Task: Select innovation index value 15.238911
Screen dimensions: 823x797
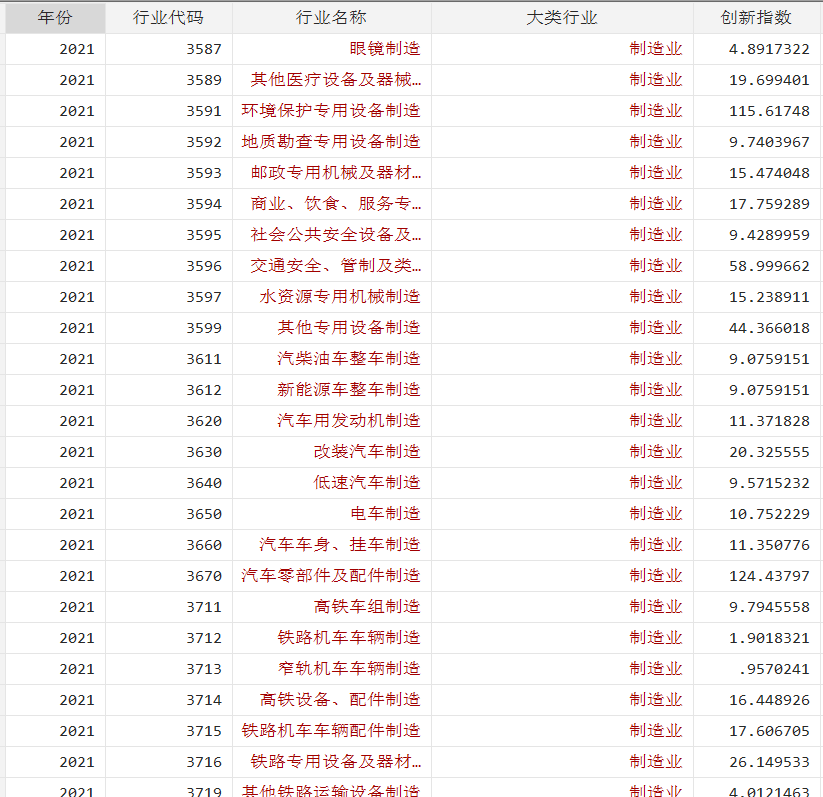Action: click(x=756, y=297)
